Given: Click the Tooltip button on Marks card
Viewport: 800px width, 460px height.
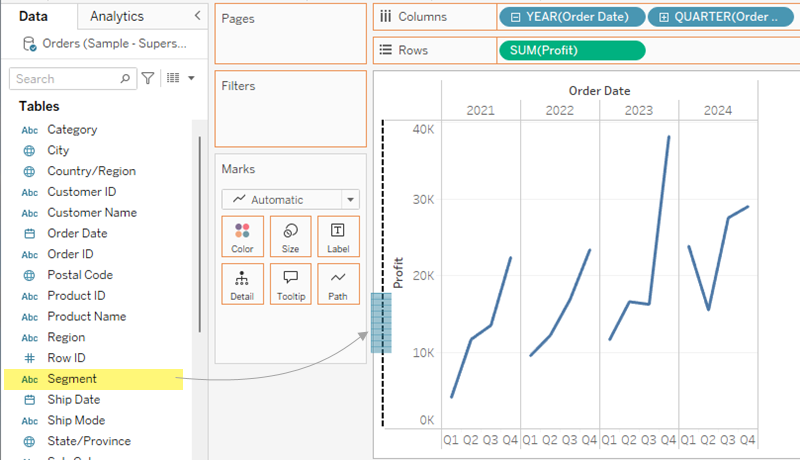Looking at the screenshot, I should click(x=290, y=284).
